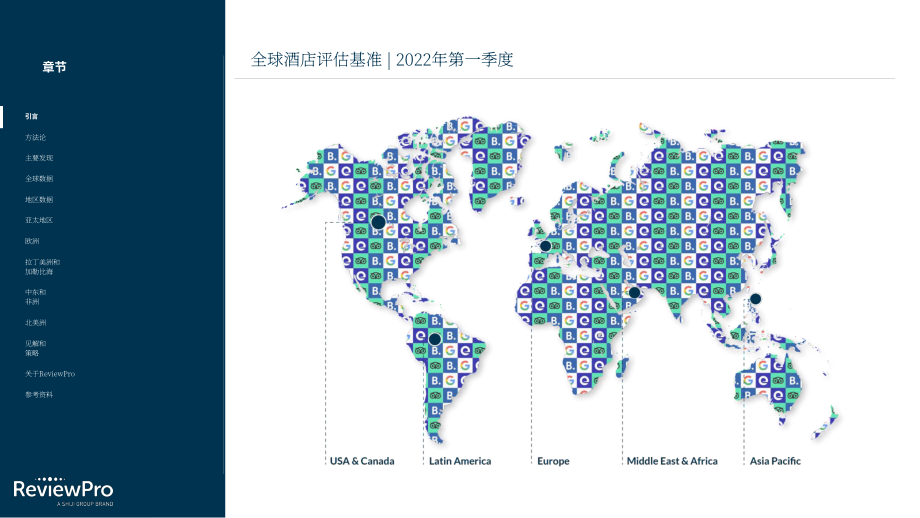Click the Middle East & Africa marker dot

click(x=634, y=292)
